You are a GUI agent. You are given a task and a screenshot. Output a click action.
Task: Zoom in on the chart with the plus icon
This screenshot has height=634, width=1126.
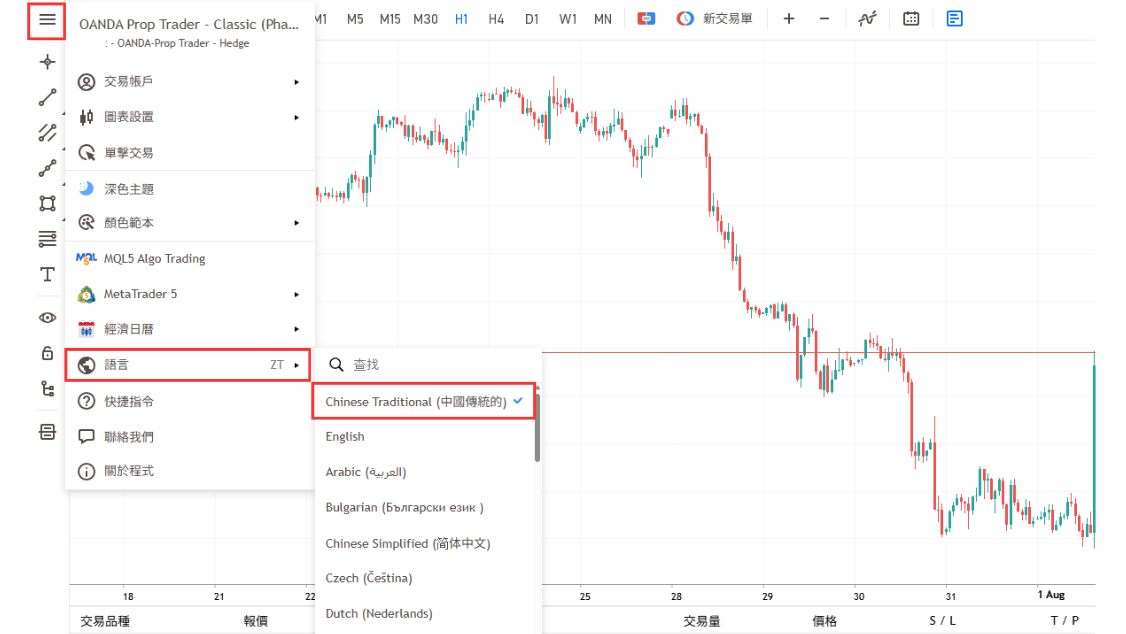(x=789, y=18)
